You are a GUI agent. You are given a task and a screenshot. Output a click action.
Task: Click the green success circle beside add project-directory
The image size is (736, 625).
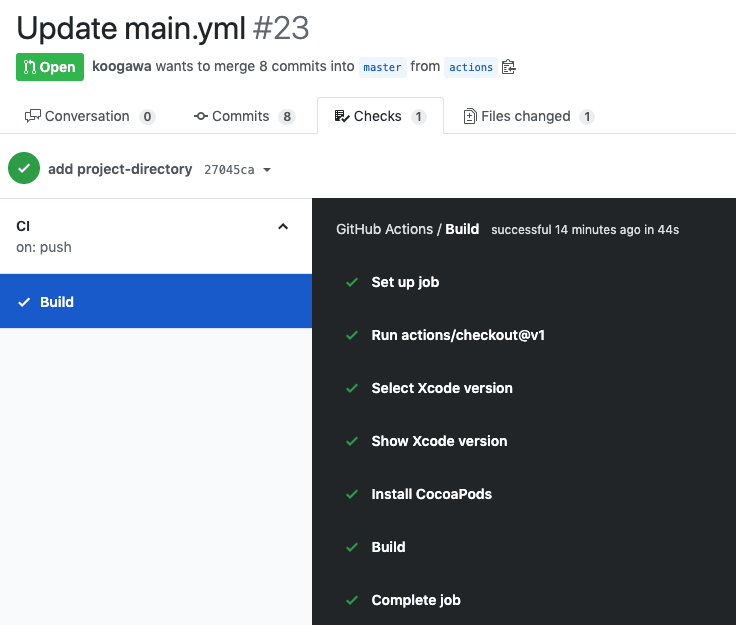24,168
